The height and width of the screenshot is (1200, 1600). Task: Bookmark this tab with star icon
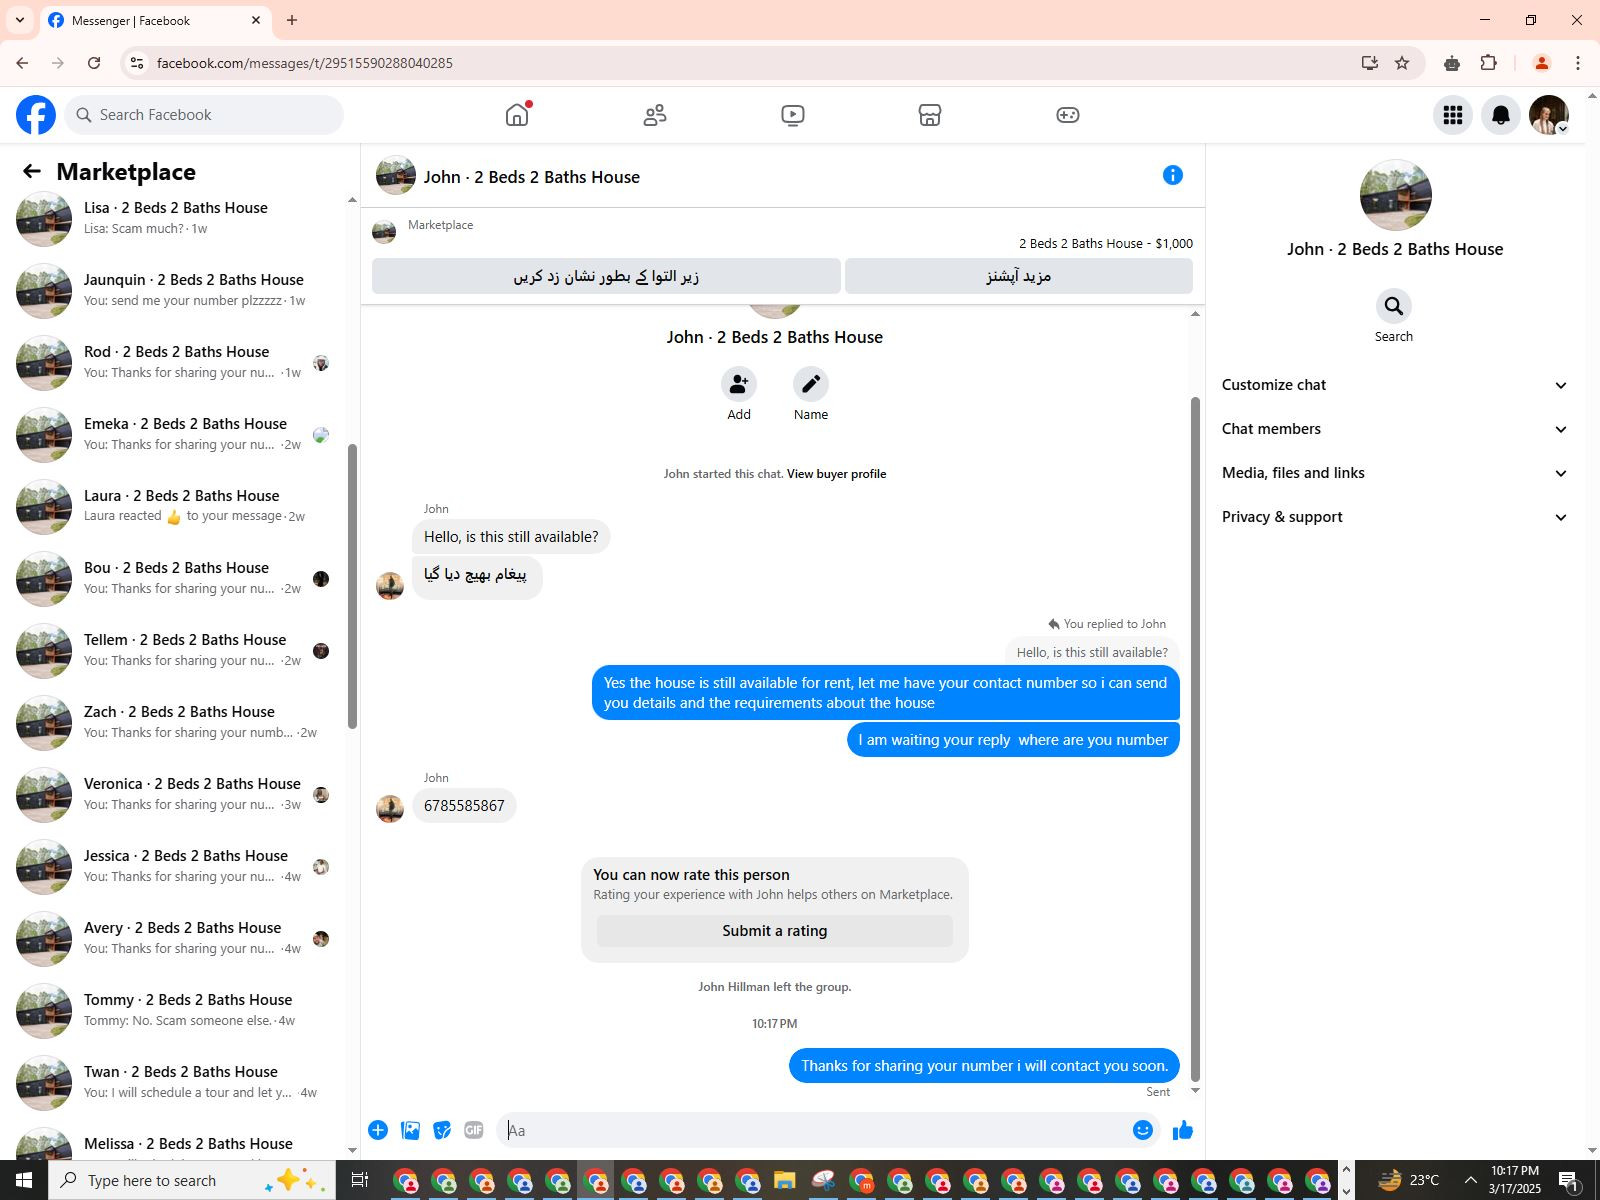pyautogui.click(x=1402, y=63)
